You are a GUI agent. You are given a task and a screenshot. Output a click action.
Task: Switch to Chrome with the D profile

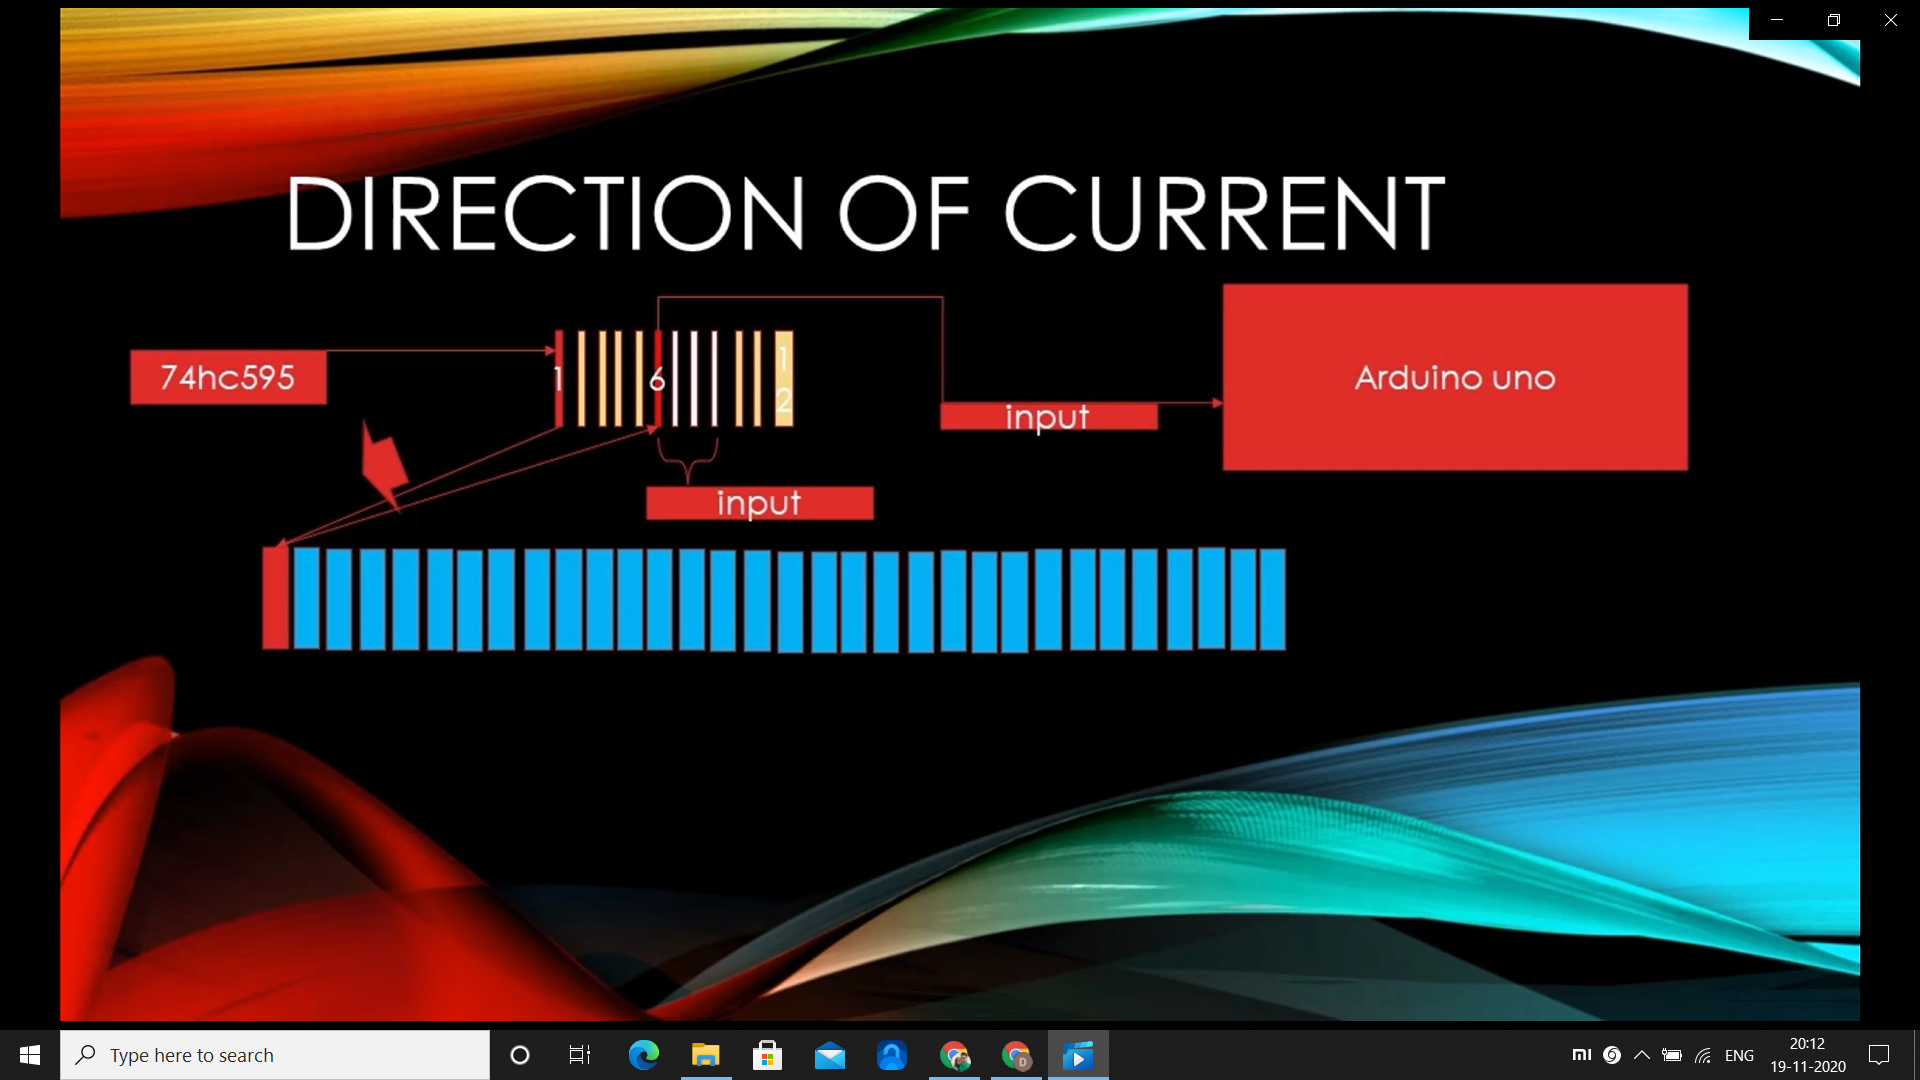click(1016, 1055)
